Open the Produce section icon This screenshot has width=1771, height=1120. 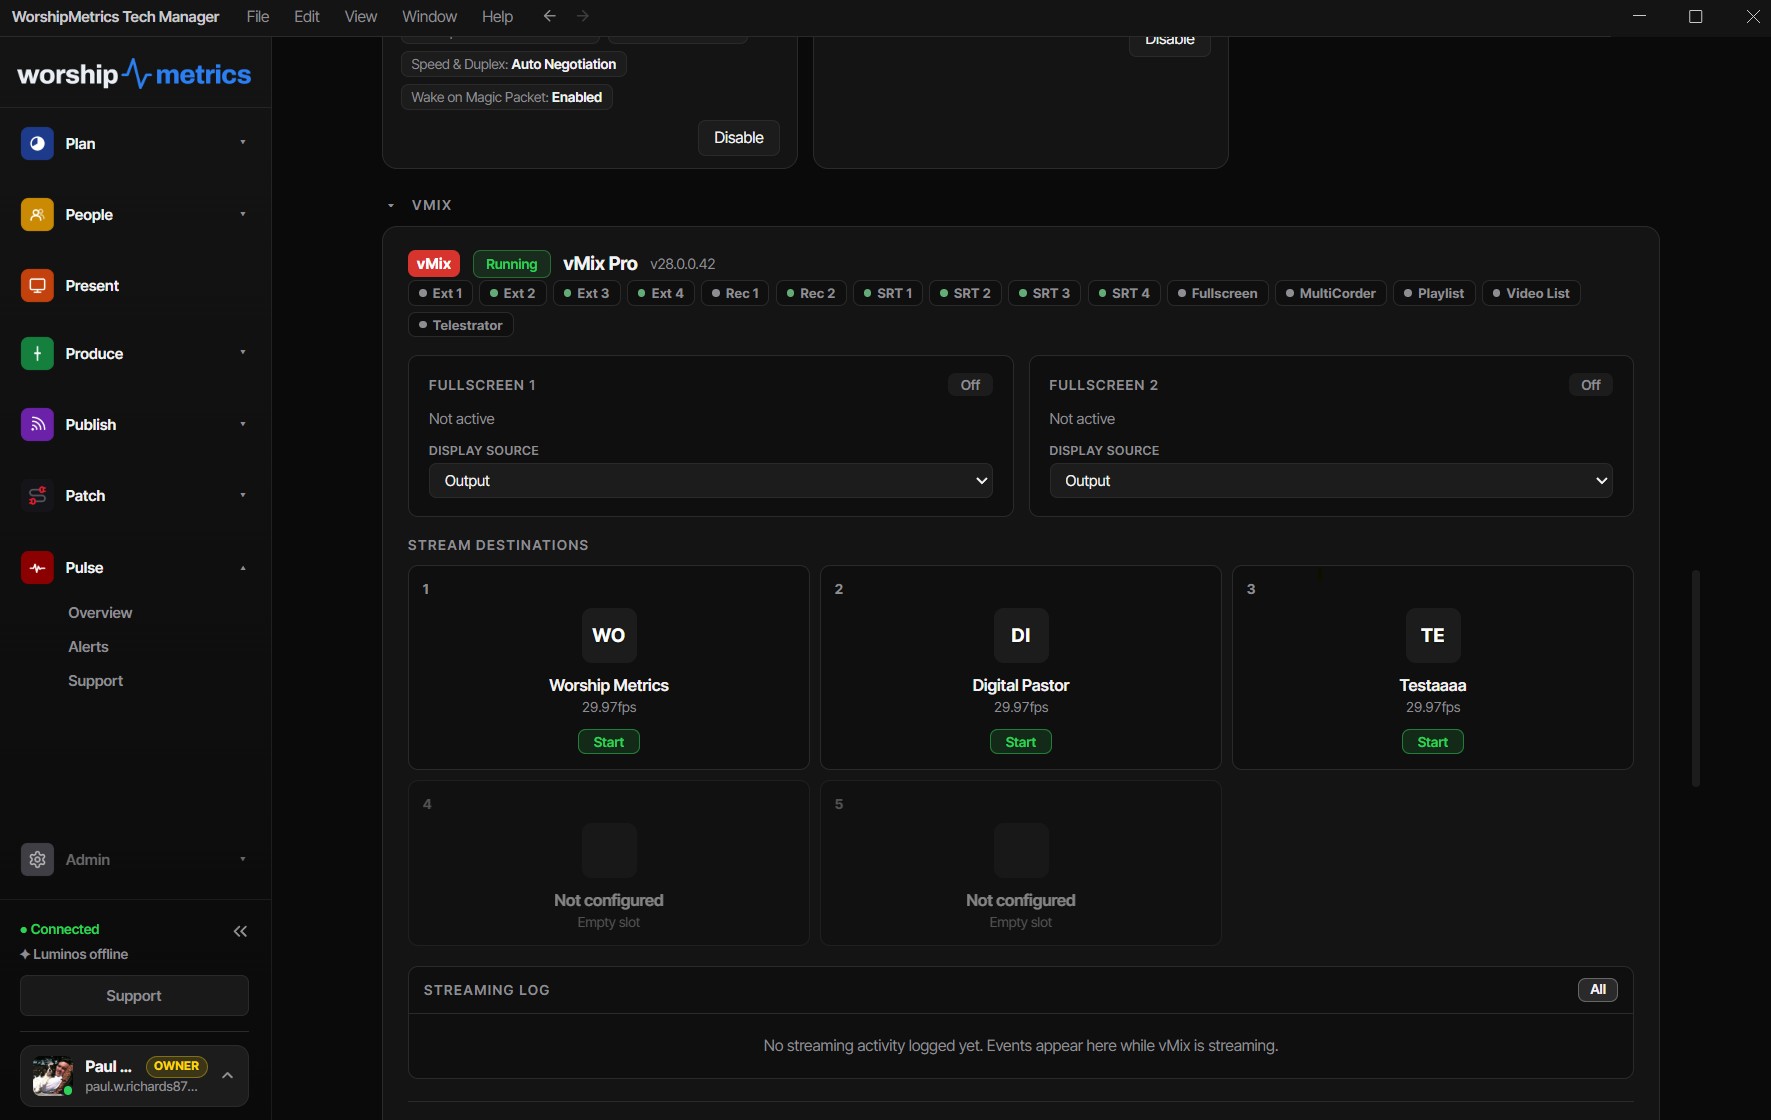coord(37,354)
